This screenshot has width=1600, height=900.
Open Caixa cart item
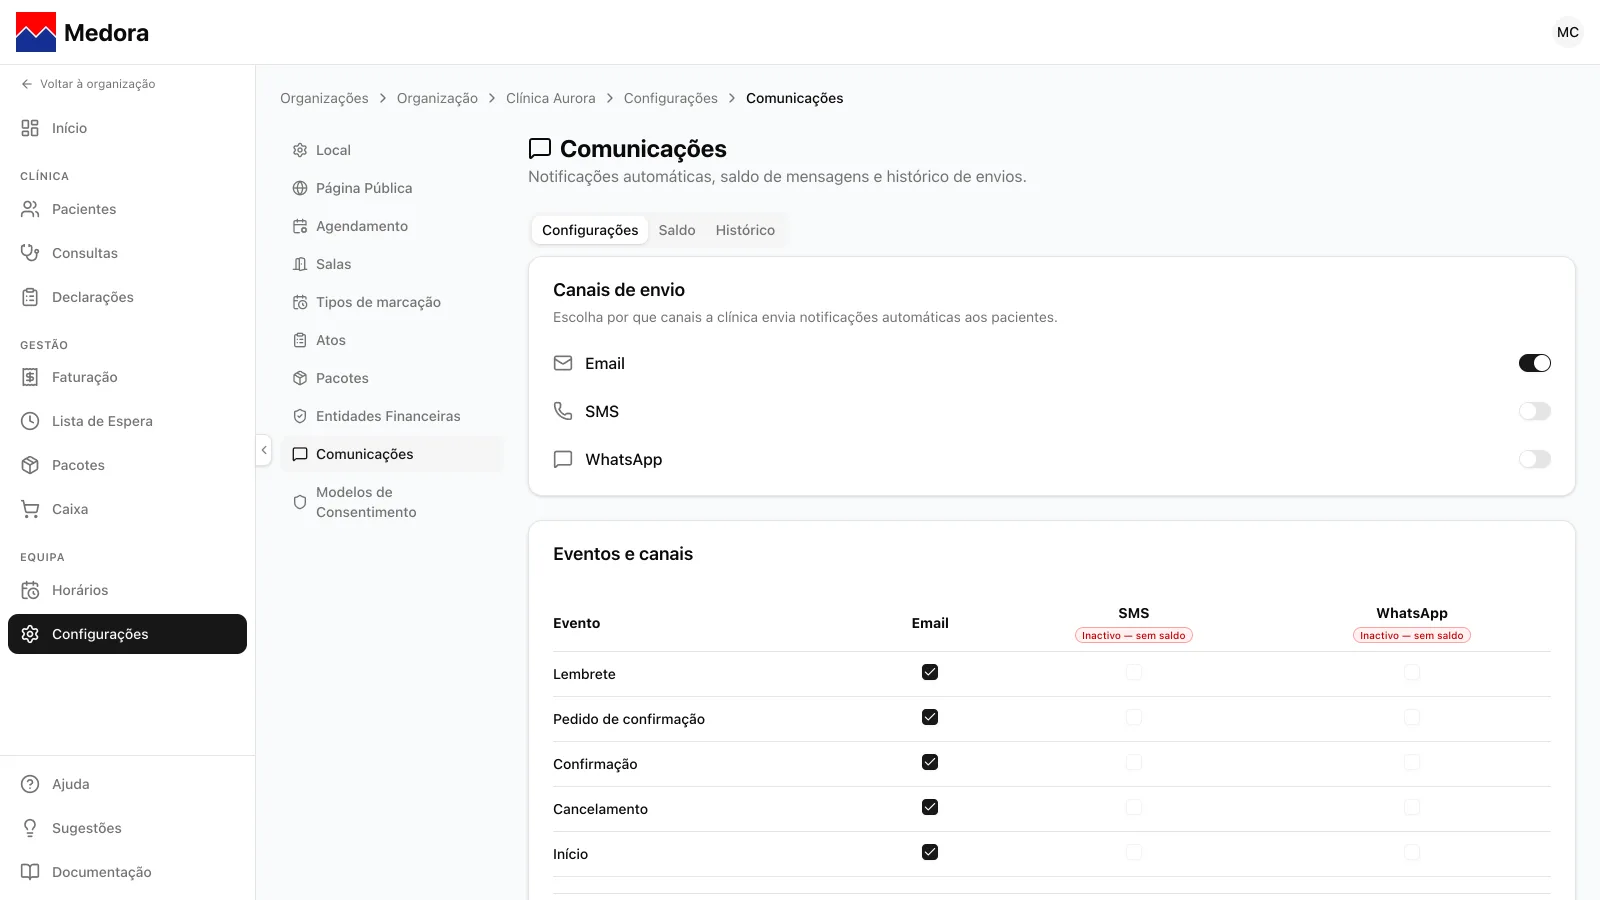127,509
